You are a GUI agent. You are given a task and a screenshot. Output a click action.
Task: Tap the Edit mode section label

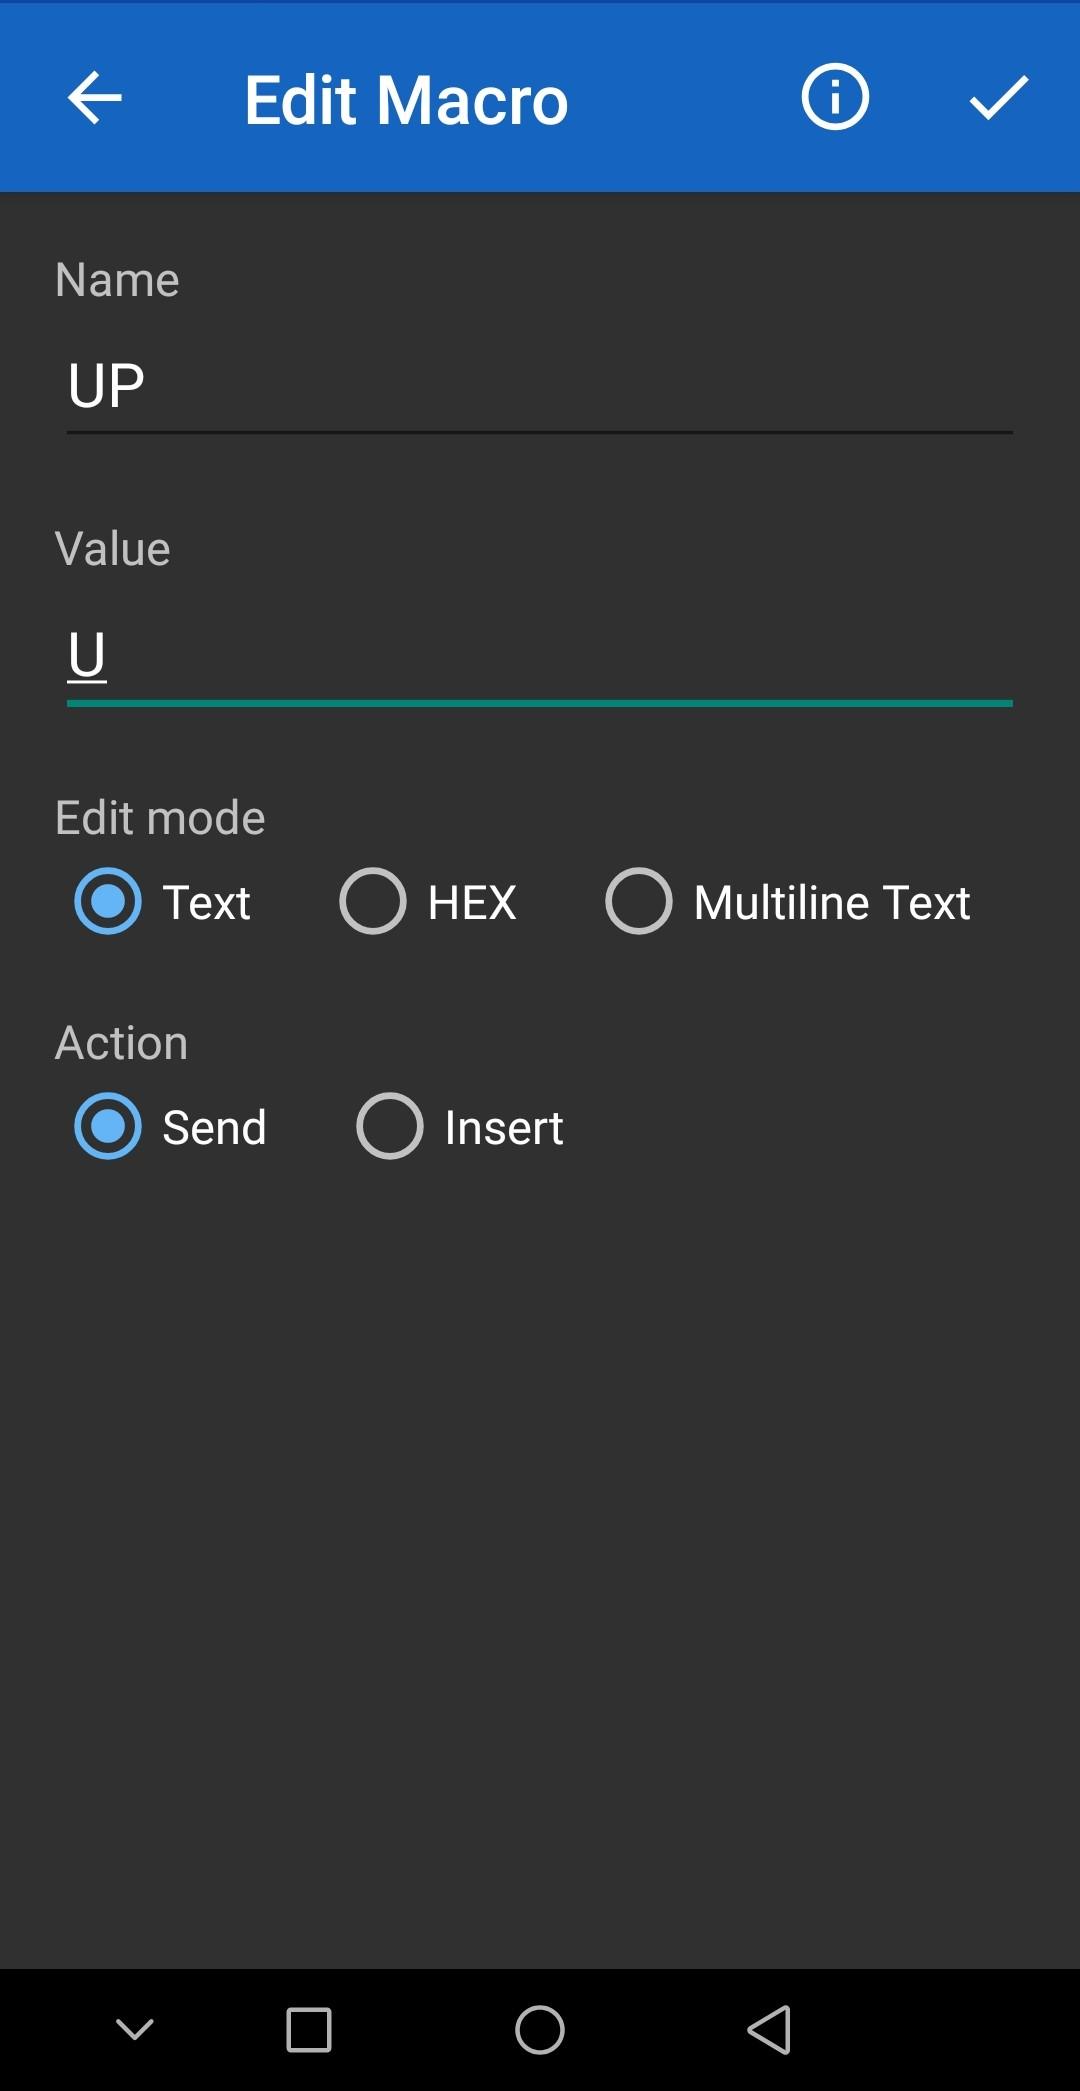pyautogui.click(x=160, y=816)
